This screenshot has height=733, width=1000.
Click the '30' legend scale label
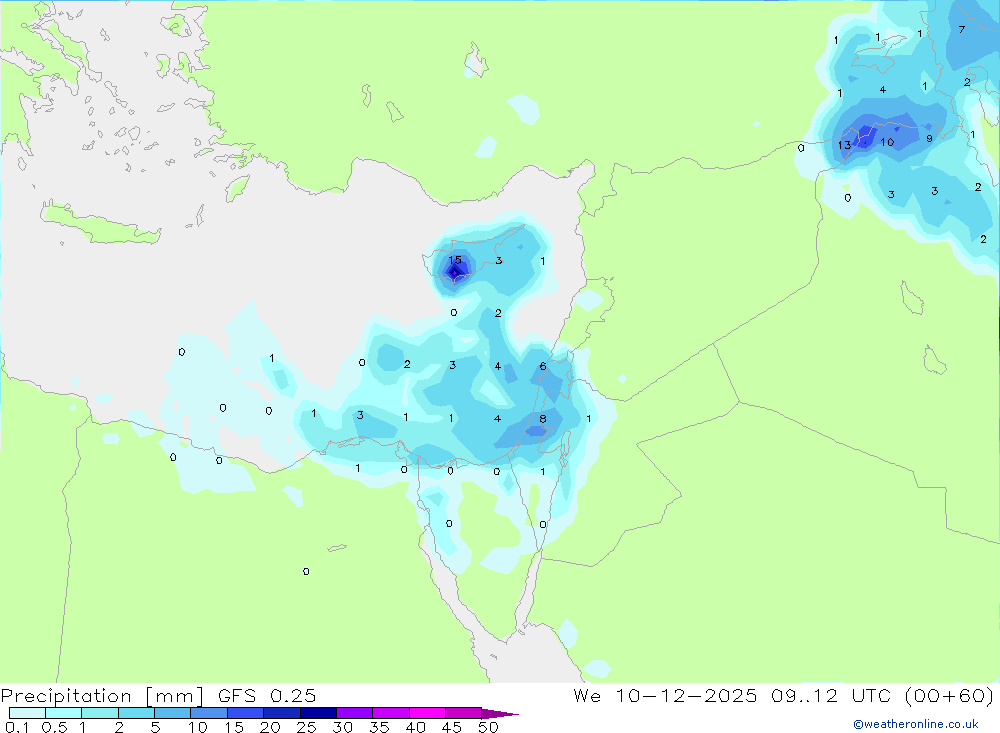(x=342, y=727)
